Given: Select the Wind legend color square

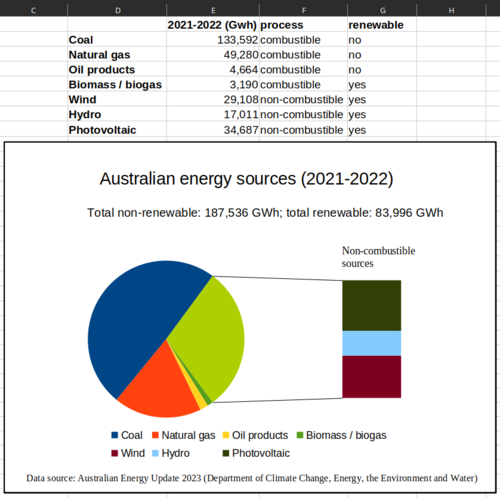Looking at the screenshot, I should pyautogui.click(x=115, y=453).
